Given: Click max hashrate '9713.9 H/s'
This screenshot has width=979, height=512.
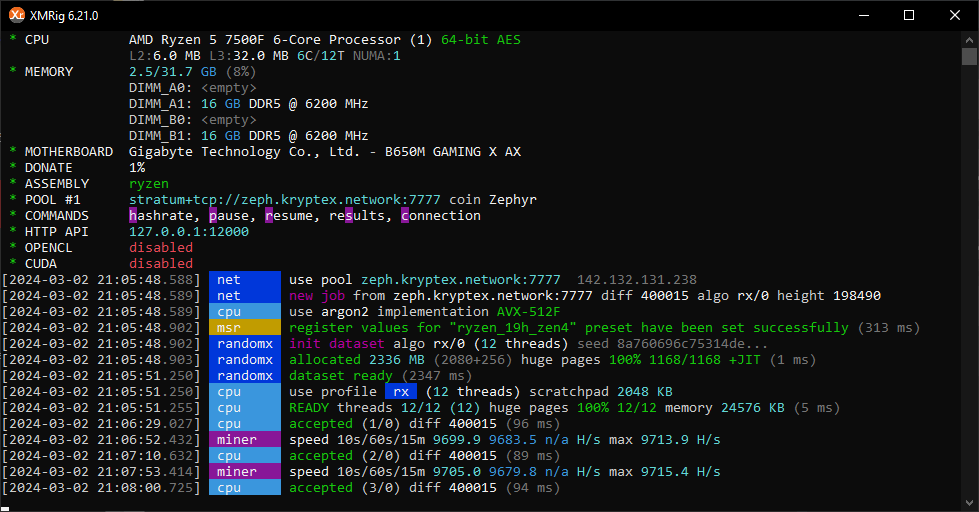Looking at the screenshot, I should pos(681,440).
